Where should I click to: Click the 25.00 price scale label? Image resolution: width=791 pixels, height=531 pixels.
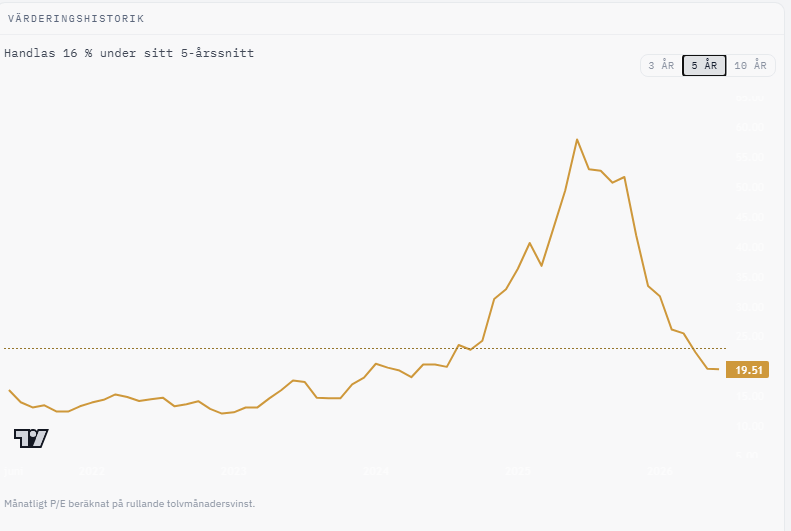750,336
